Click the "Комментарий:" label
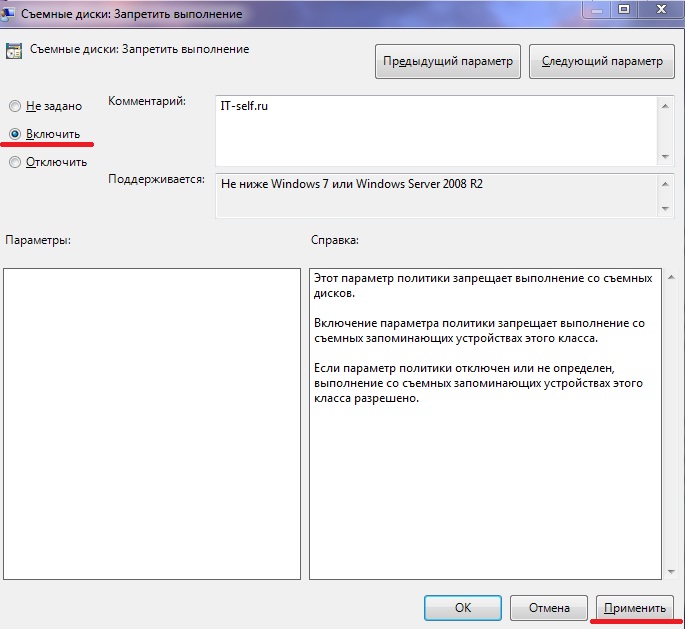Viewport: 685px width, 629px height. pyautogui.click(x=147, y=101)
